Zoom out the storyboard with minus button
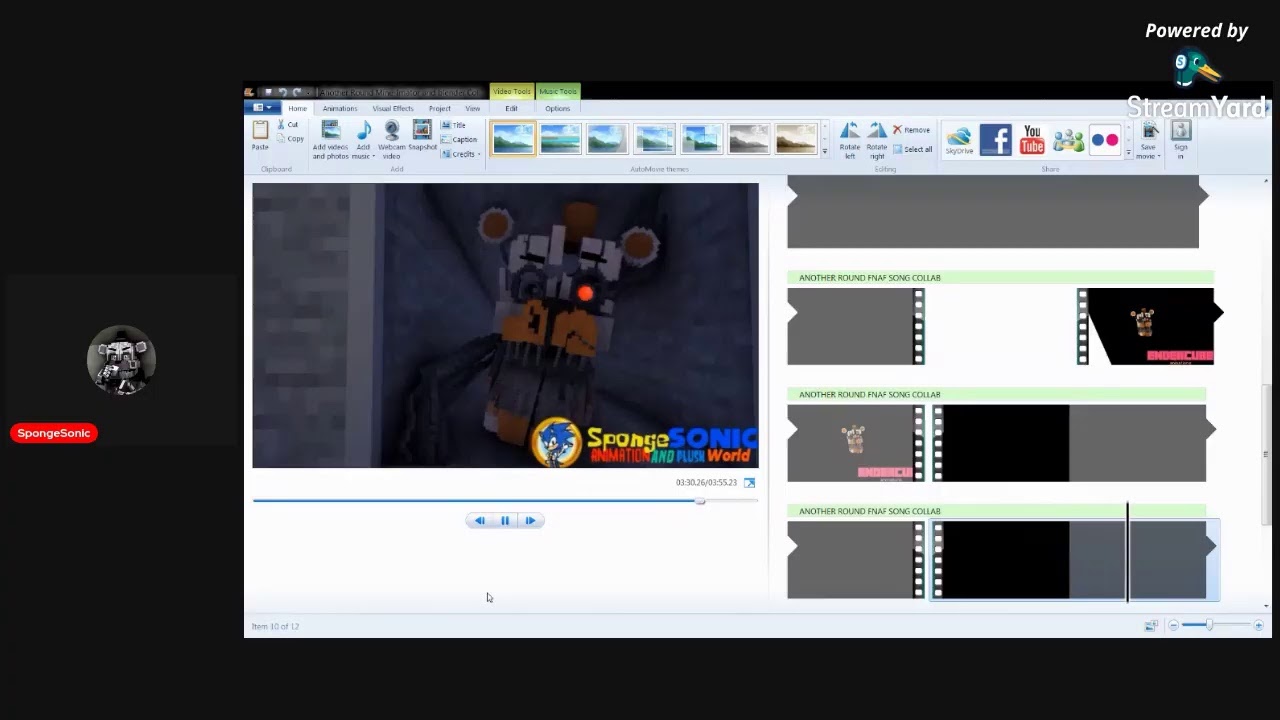 [1174, 626]
